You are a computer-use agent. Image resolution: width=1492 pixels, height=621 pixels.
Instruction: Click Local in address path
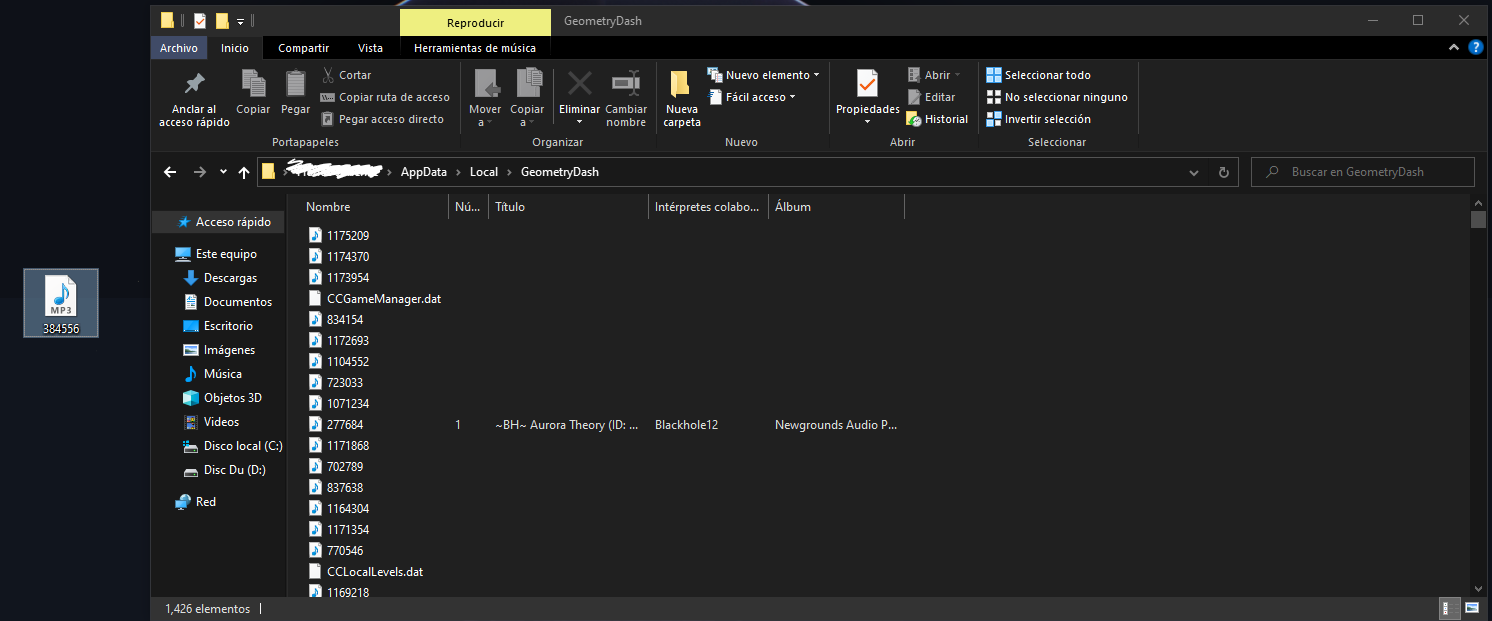484,172
